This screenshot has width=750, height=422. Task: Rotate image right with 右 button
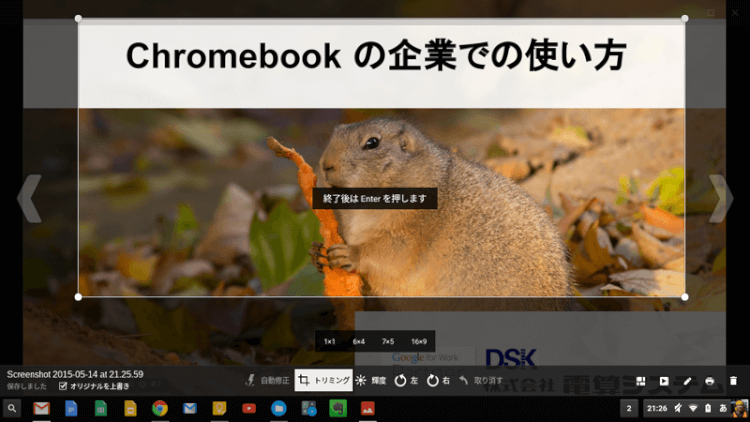(439, 381)
